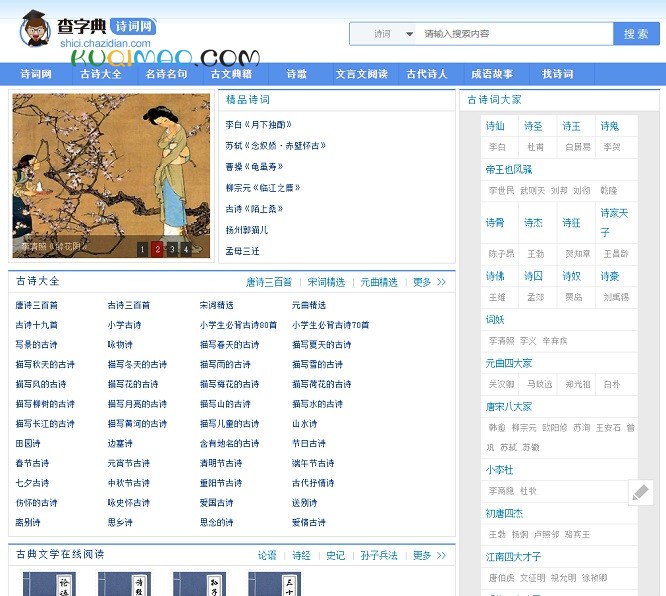
Task: Click the slideshow painting image
Action: click(x=111, y=175)
